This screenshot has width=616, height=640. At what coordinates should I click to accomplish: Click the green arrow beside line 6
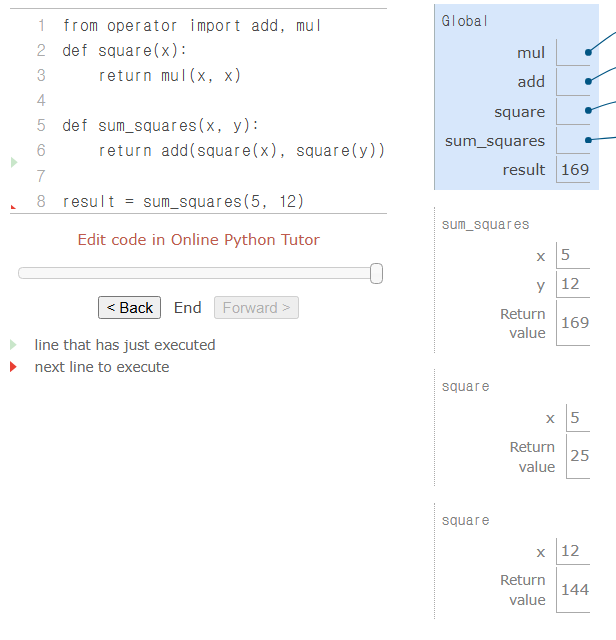click(14, 162)
